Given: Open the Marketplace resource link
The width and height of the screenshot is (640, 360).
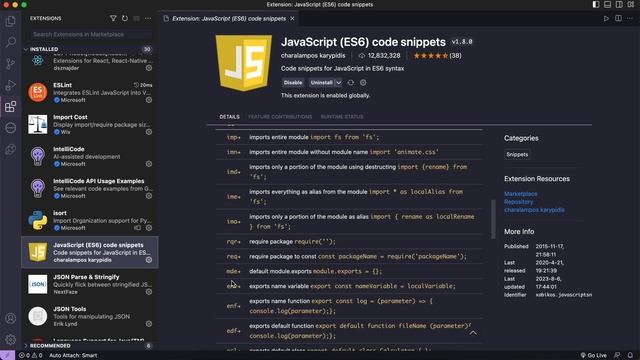Looking at the screenshot, I should pyautogui.click(x=520, y=194).
